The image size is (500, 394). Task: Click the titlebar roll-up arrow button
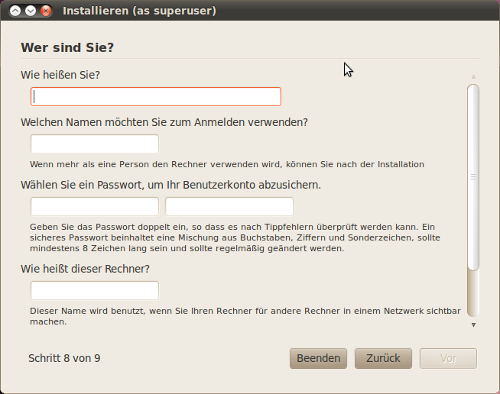point(15,11)
